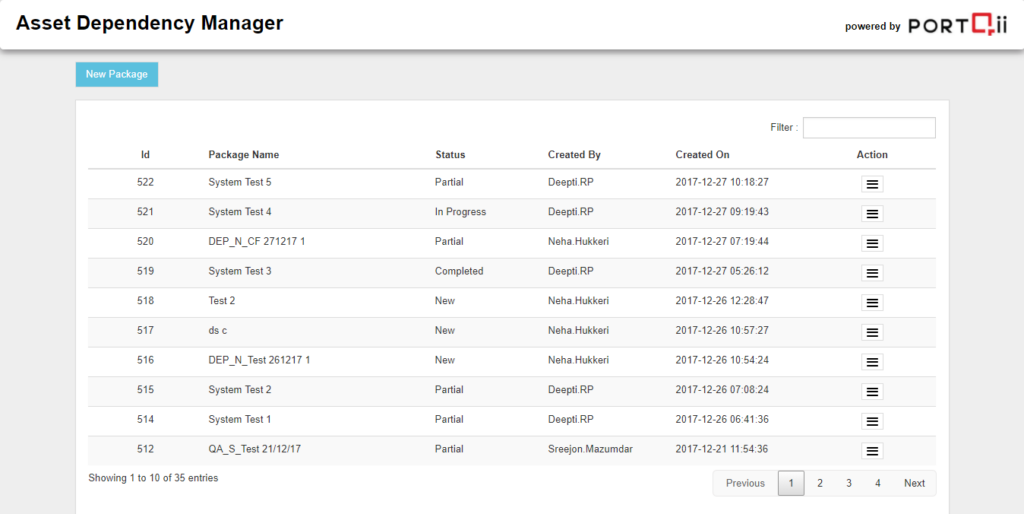Go to page 3 of entries
Image resolution: width=1024 pixels, height=514 pixels.
849,483
